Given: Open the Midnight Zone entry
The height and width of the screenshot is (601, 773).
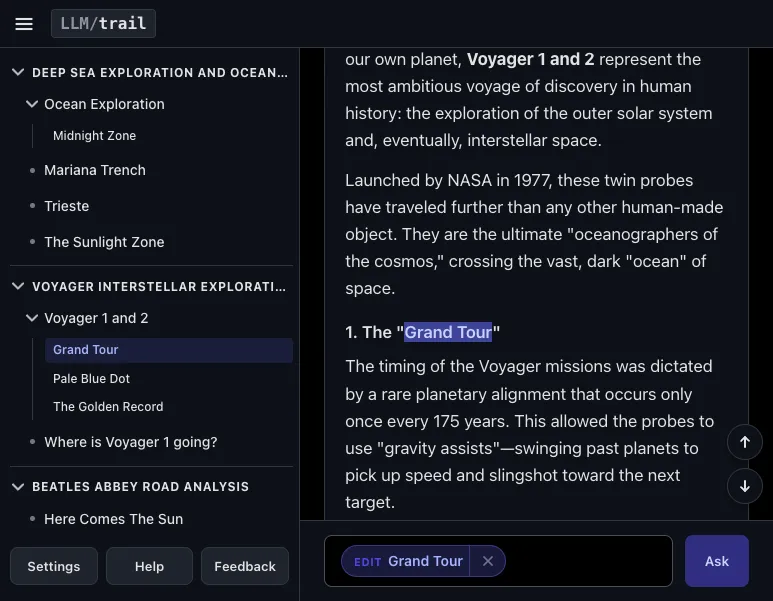Looking at the screenshot, I should click(94, 136).
